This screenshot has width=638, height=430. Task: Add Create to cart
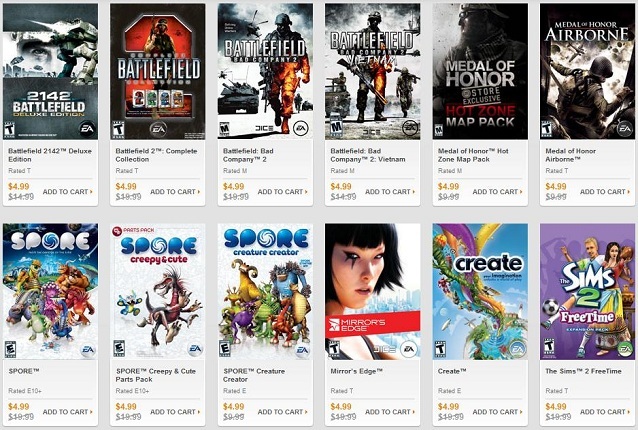coord(497,412)
